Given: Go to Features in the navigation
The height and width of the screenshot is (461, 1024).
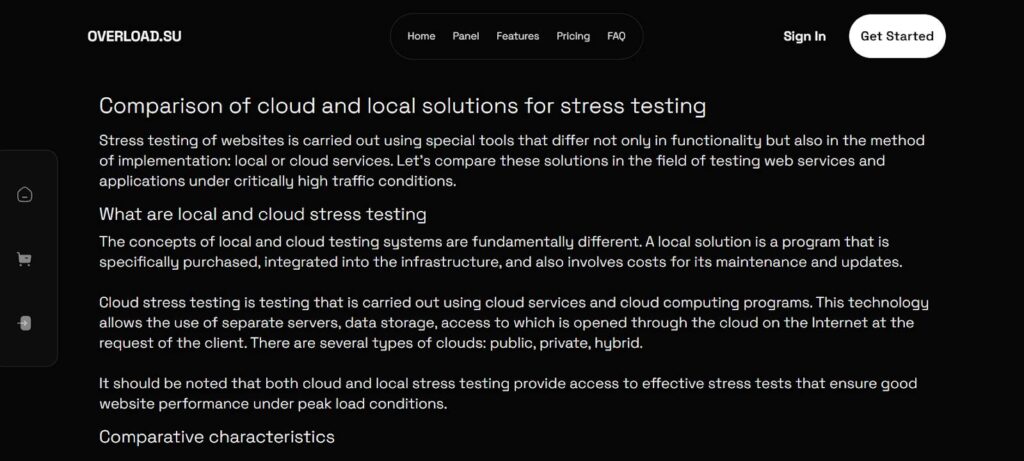Looking at the screenshot, I should pos(518,37).
